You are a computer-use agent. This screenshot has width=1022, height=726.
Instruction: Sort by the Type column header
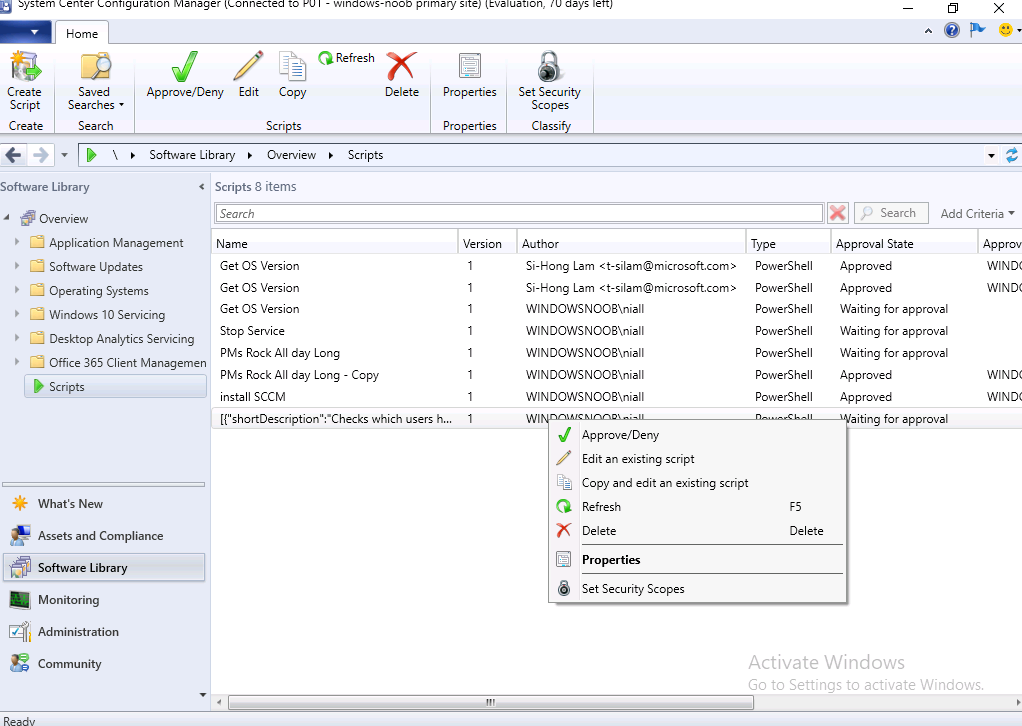789,244
